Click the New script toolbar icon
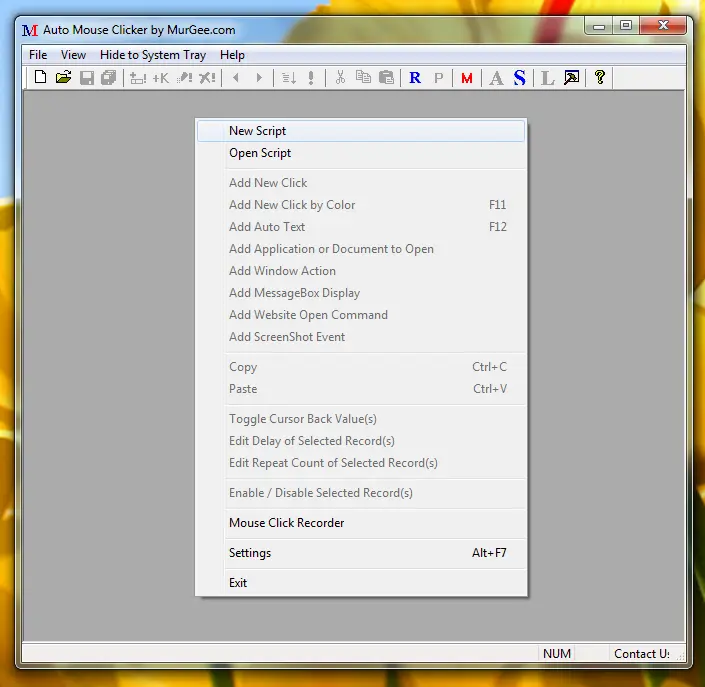705x687 pixels. (41, 78)
